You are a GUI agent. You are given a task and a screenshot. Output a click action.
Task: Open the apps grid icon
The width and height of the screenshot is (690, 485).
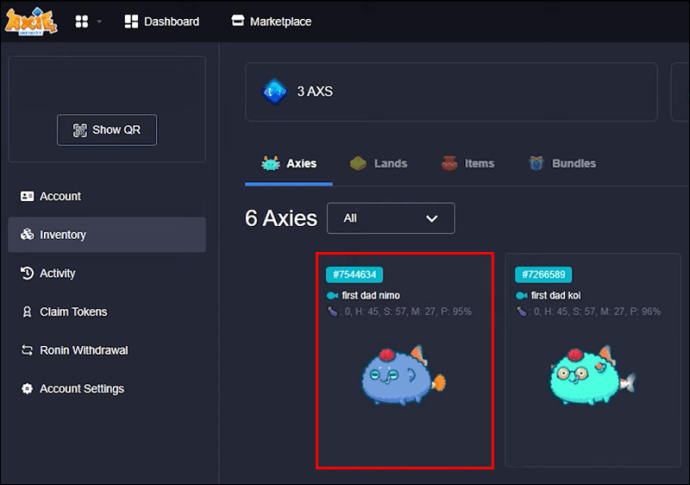tap(81, 22)
